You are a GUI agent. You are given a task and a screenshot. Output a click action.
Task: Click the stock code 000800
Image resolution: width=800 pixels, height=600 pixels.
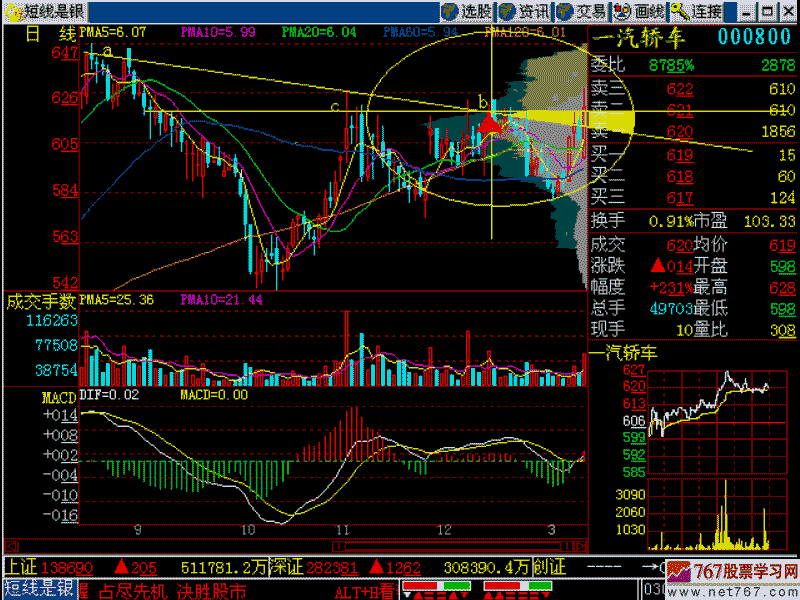754,37
